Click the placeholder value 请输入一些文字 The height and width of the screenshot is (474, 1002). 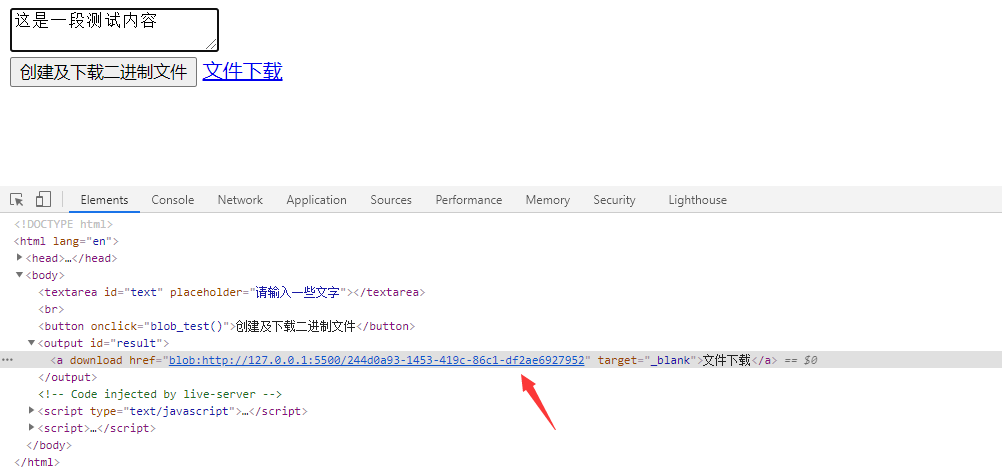297,293
